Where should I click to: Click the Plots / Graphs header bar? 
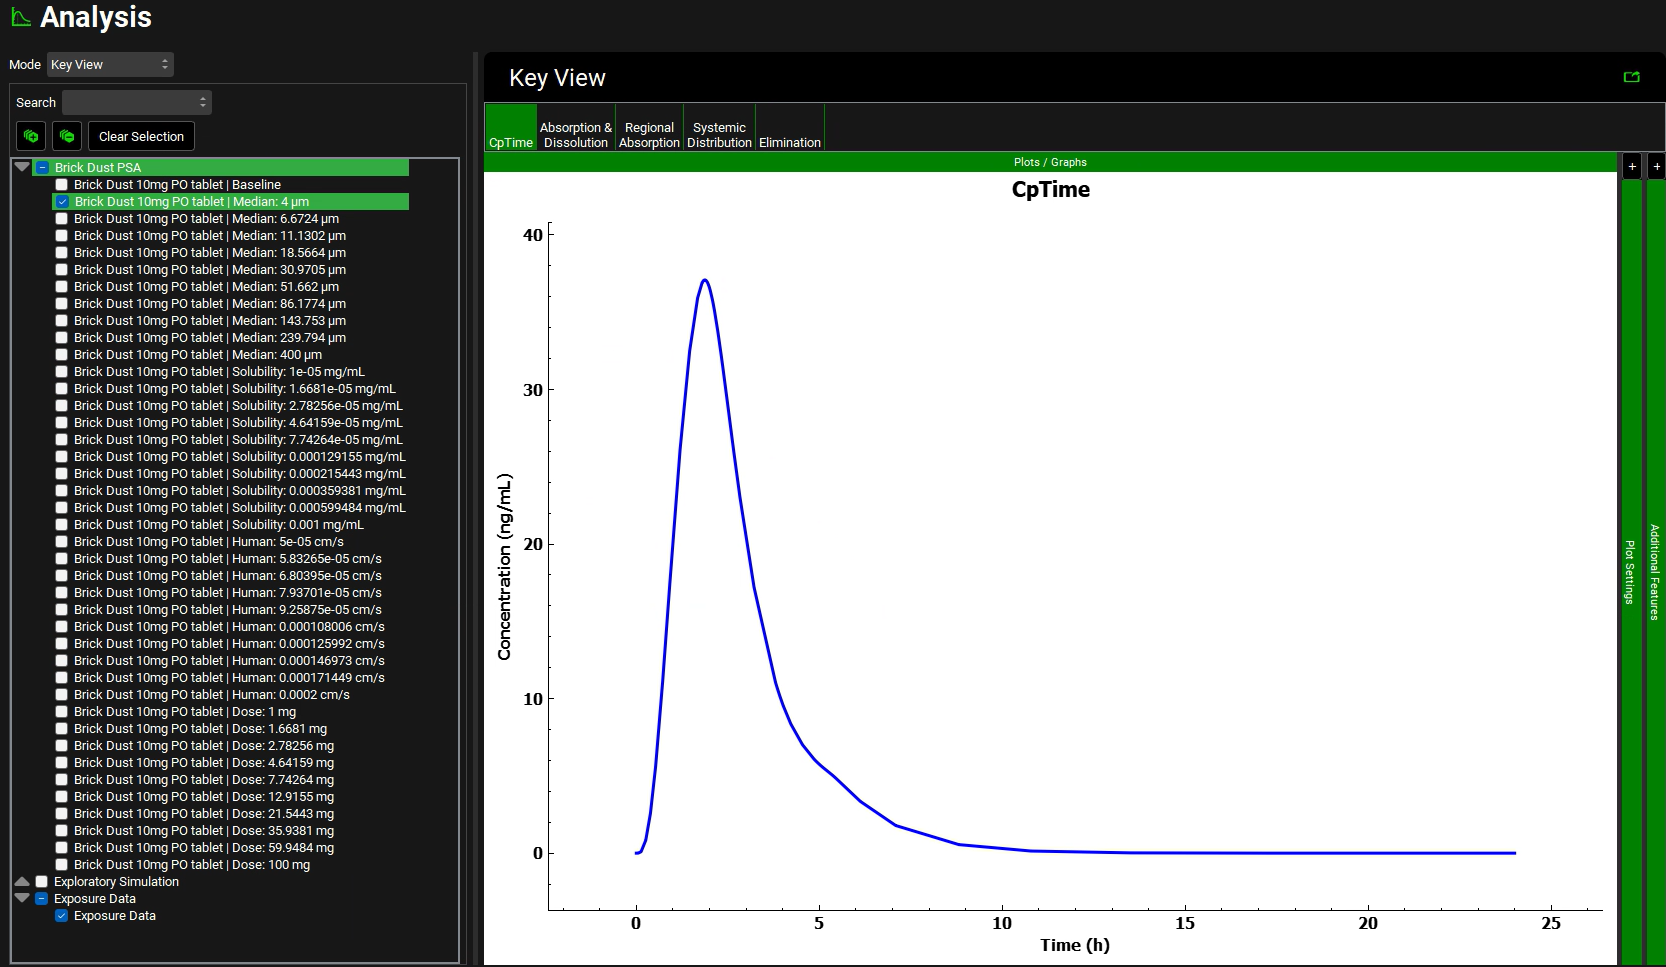1050,162
